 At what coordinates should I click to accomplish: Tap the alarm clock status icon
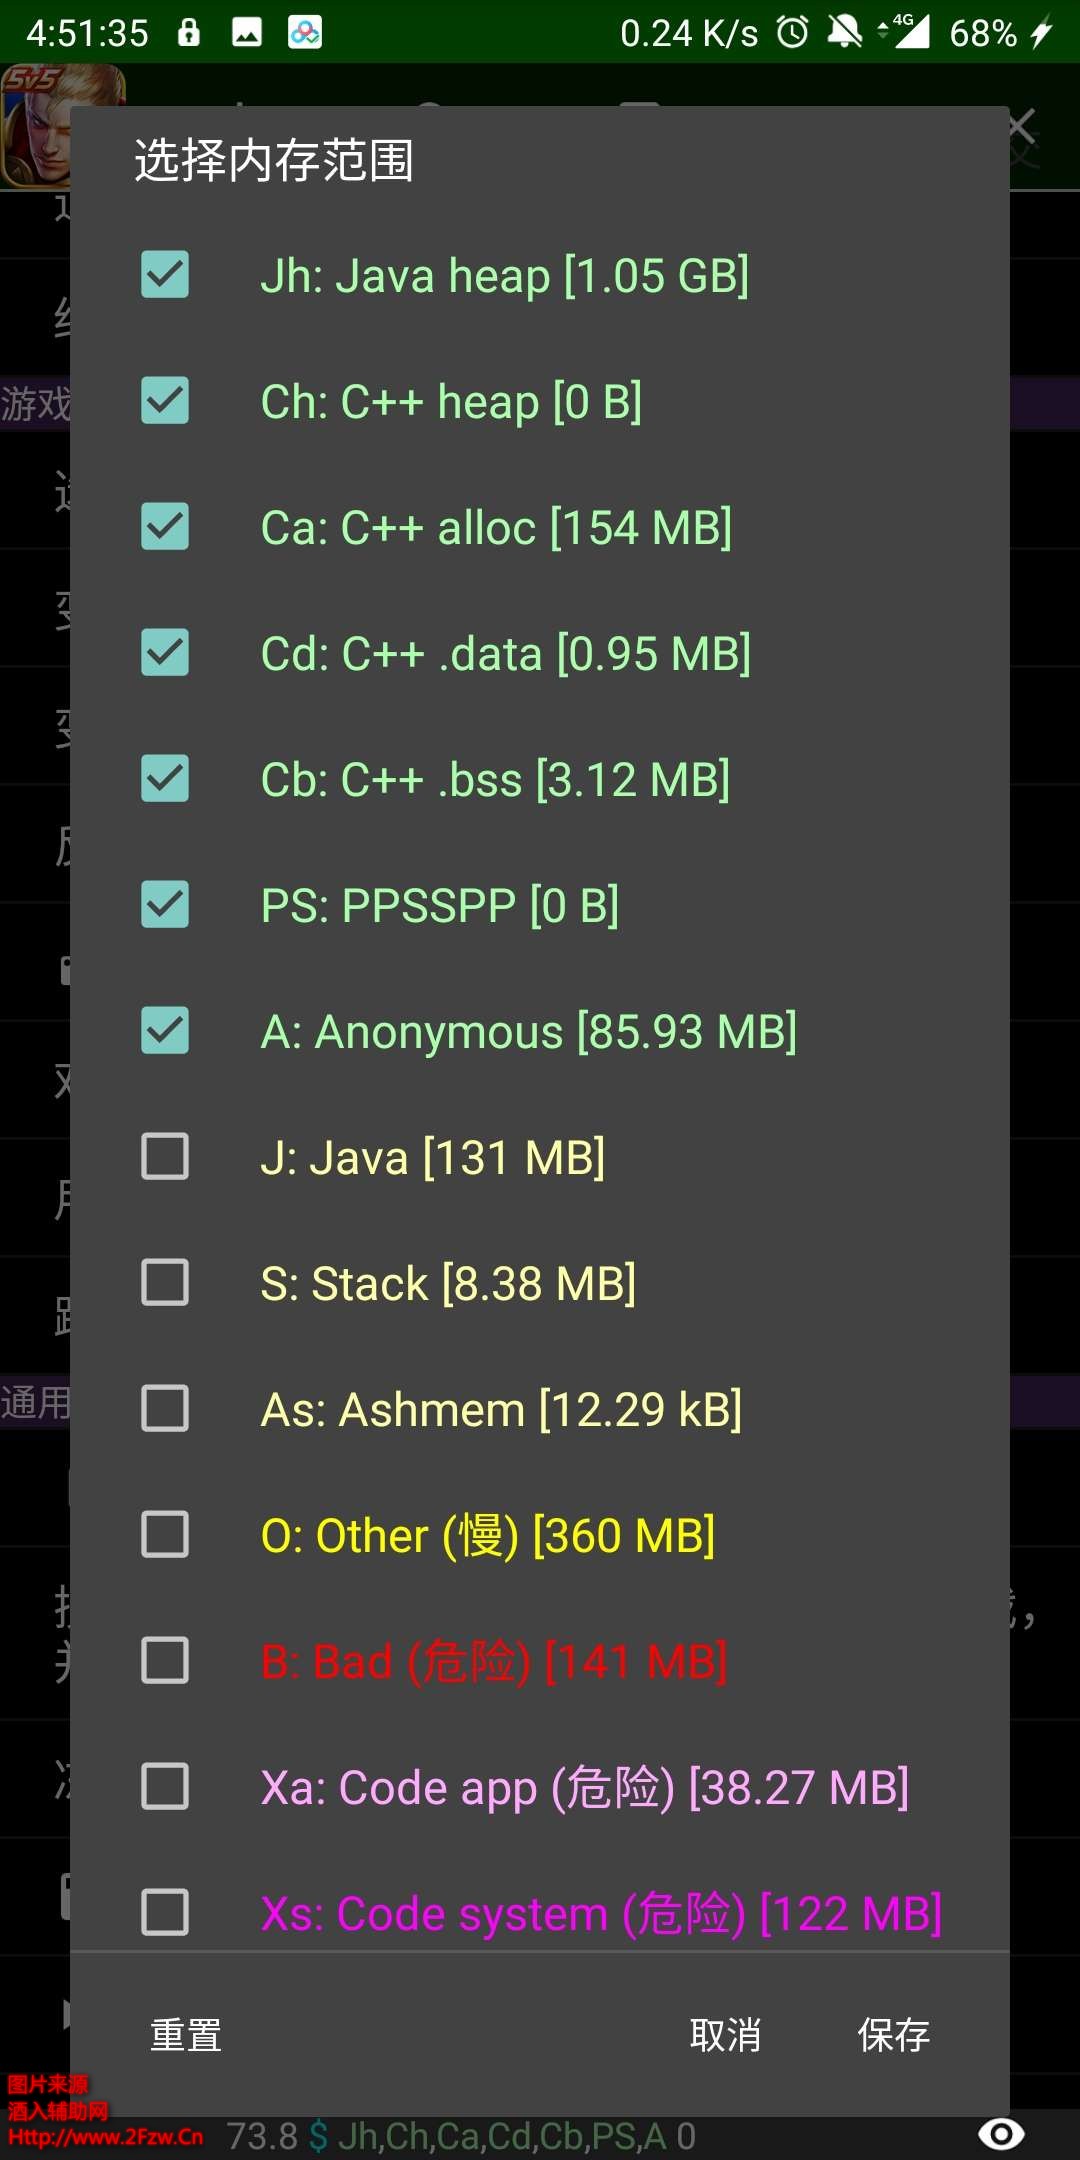(x=793, y=33)
